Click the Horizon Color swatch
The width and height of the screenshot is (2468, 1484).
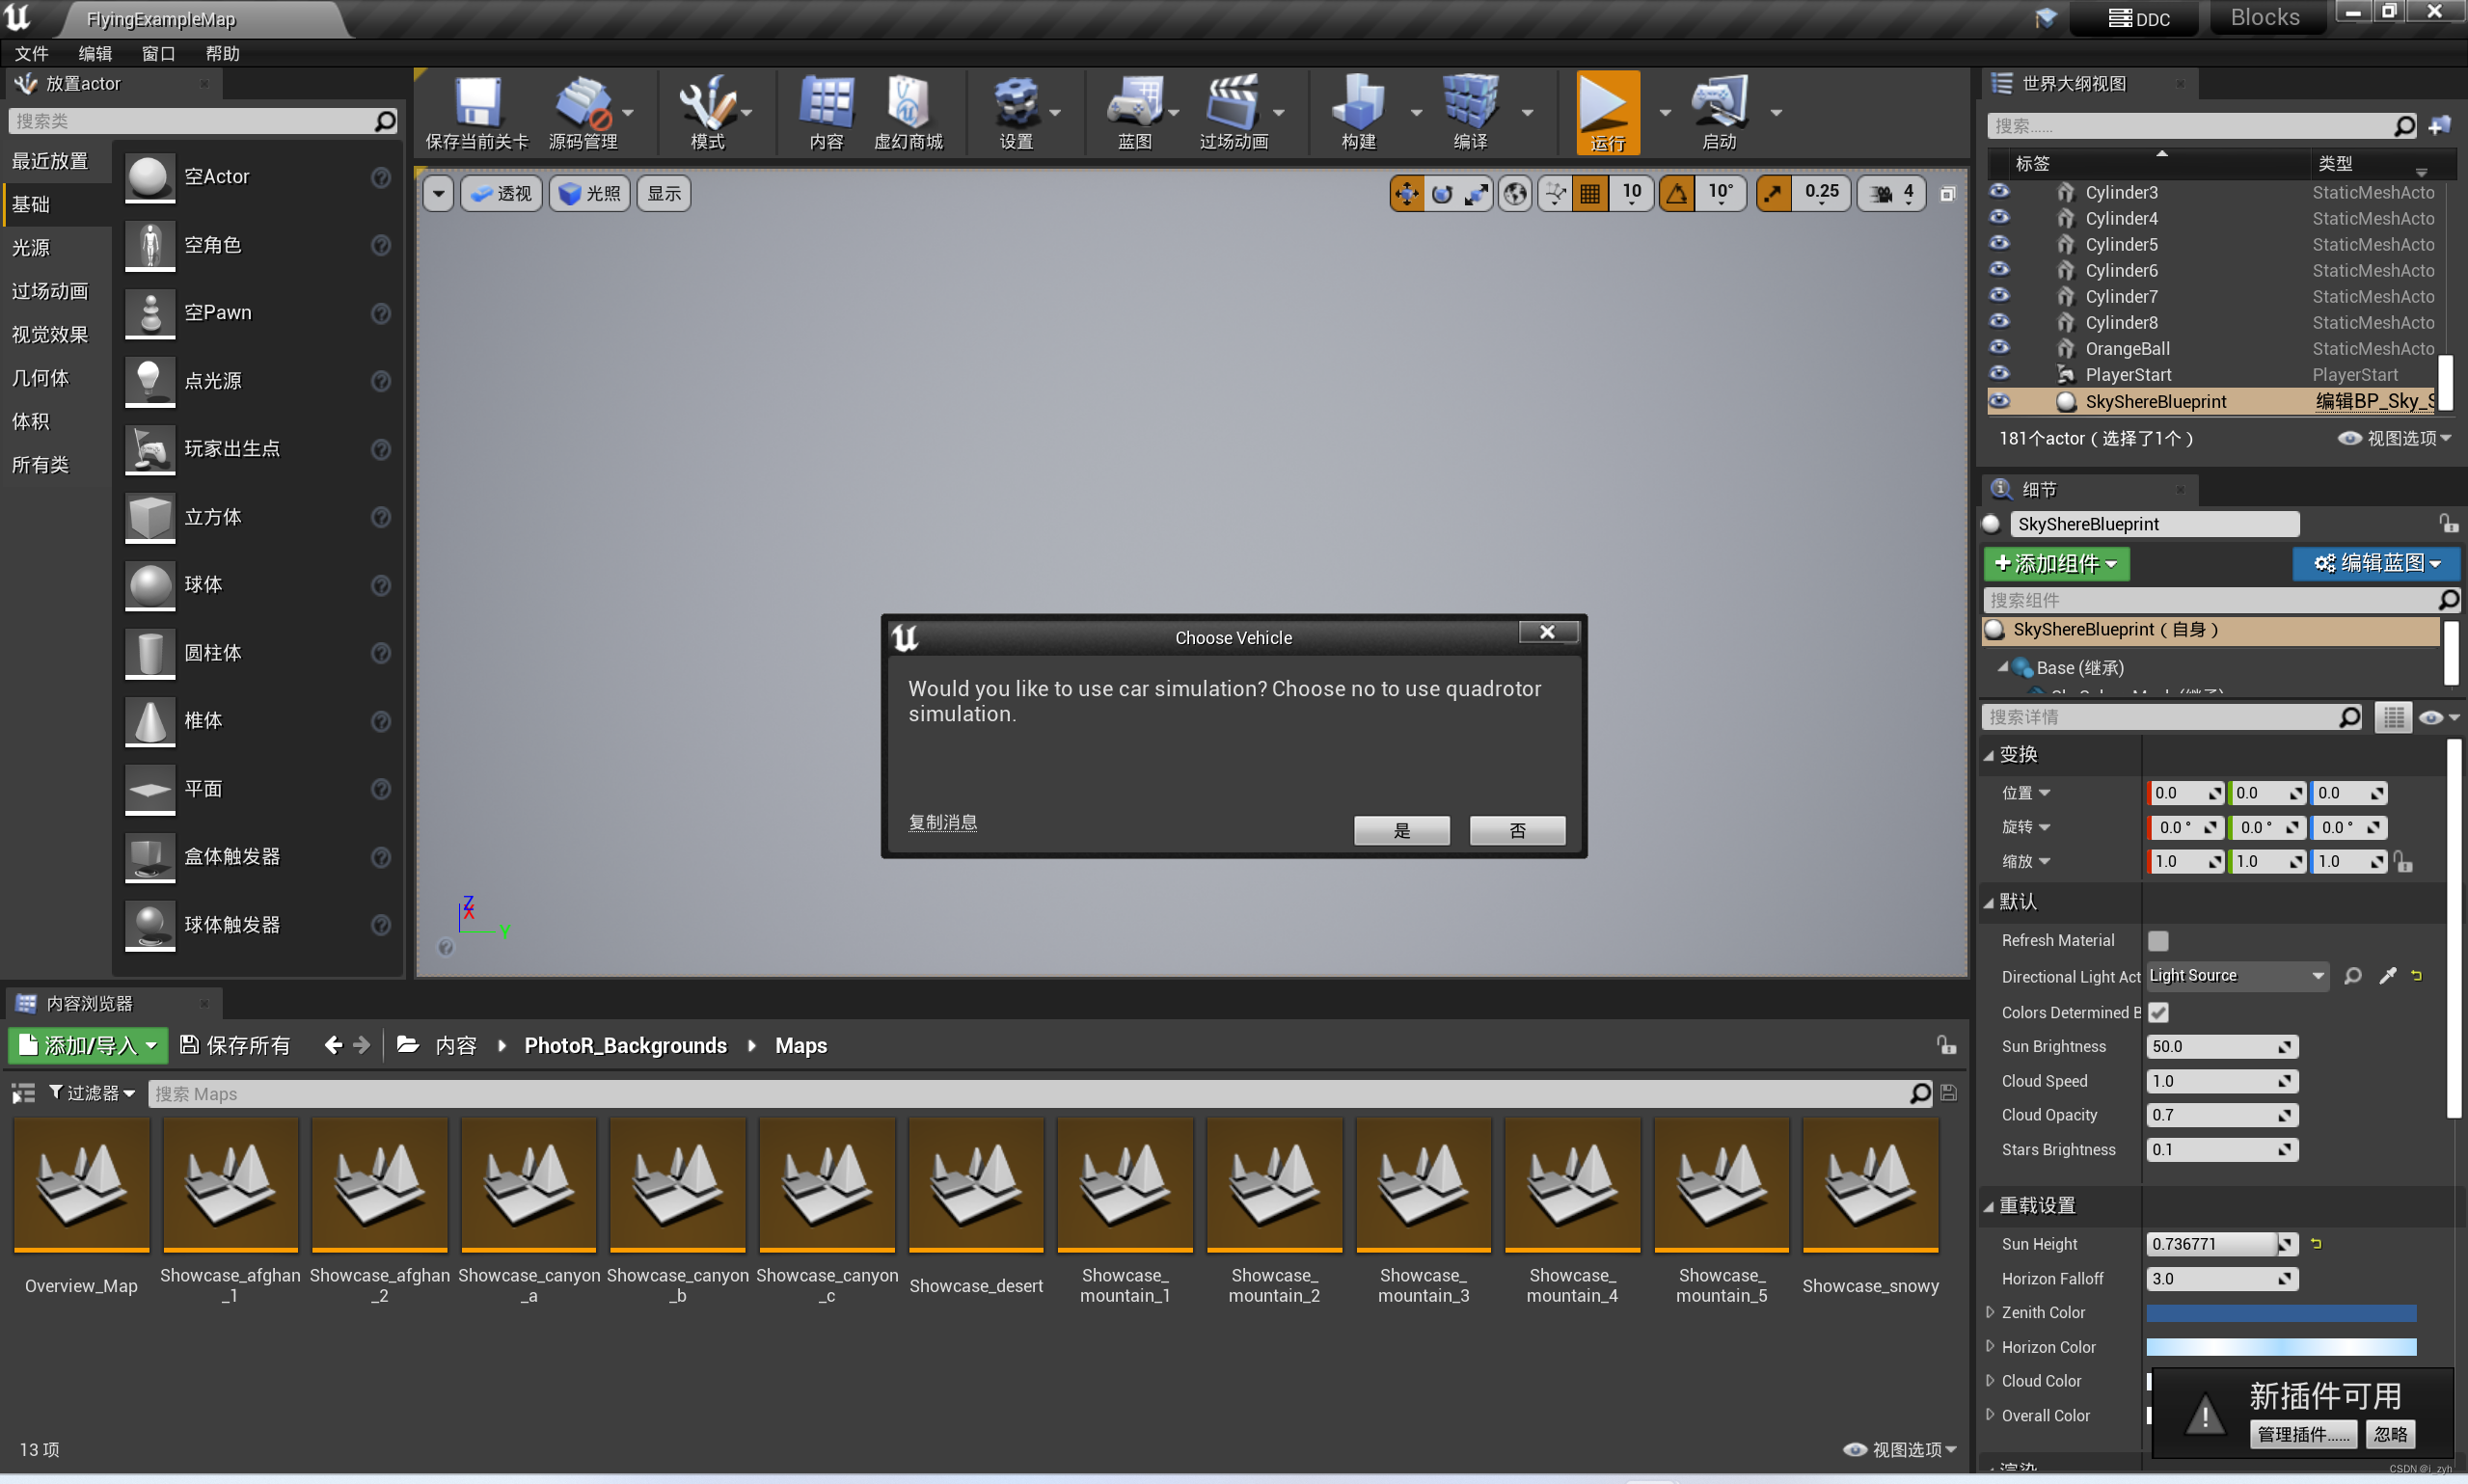tap(2280, 1347)
